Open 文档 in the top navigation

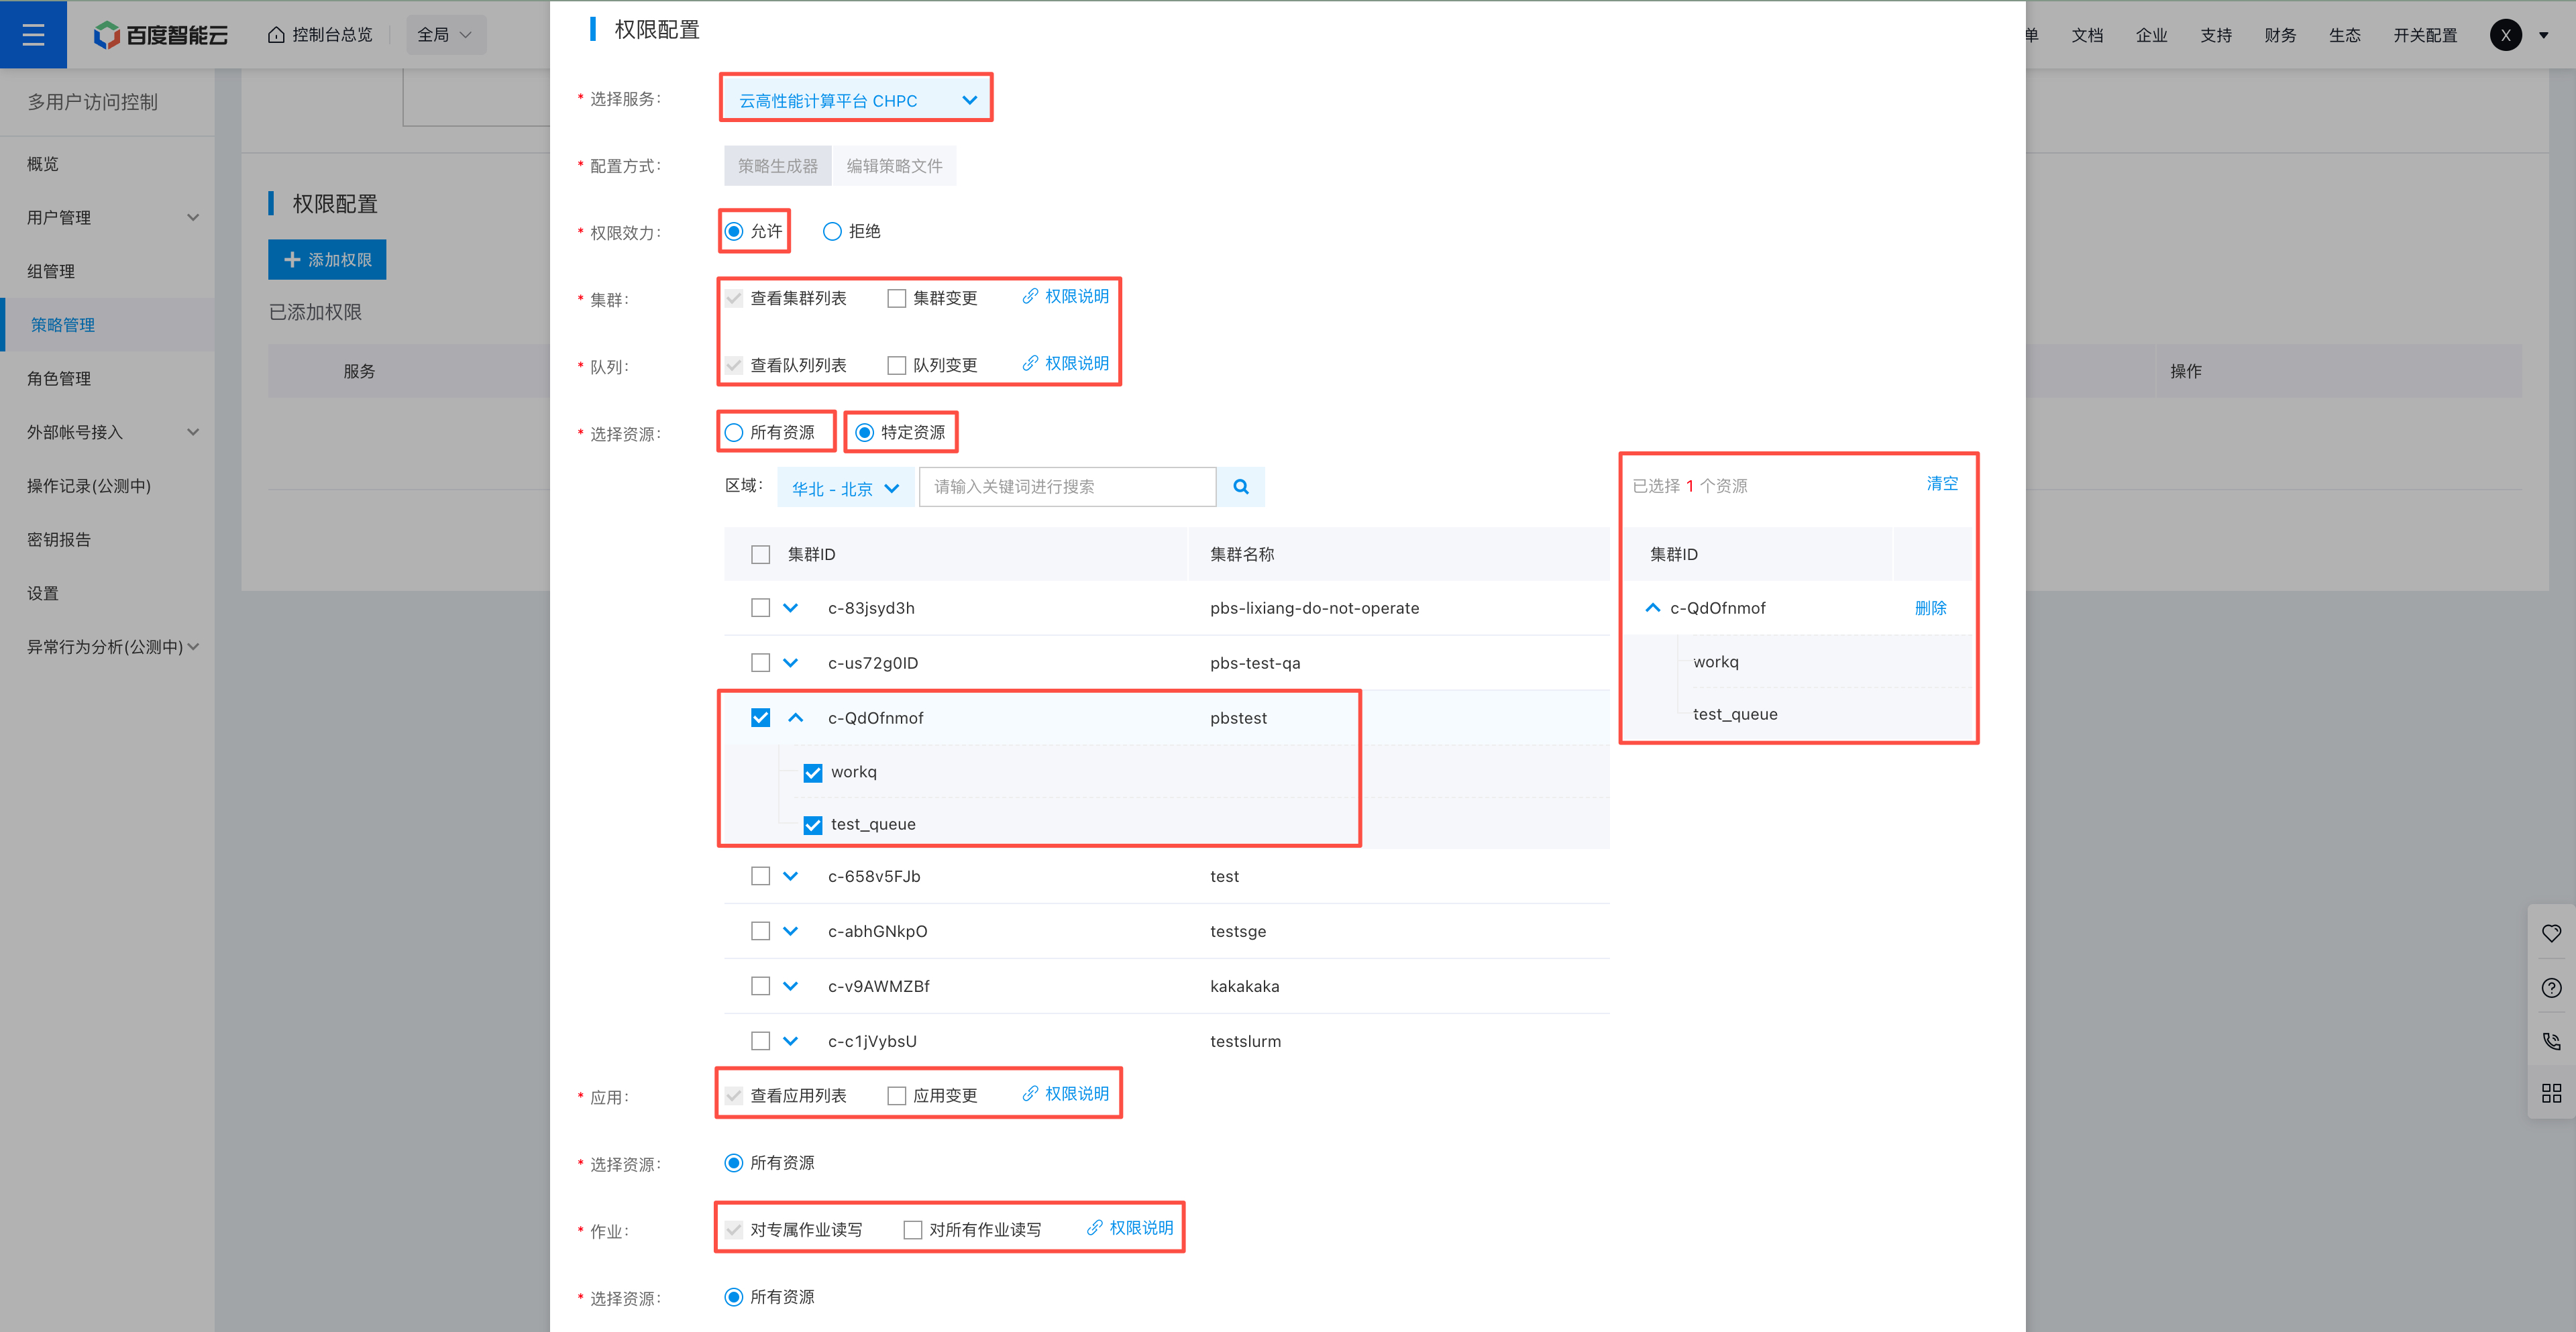pyautogui.click(x=2087, y=35)
